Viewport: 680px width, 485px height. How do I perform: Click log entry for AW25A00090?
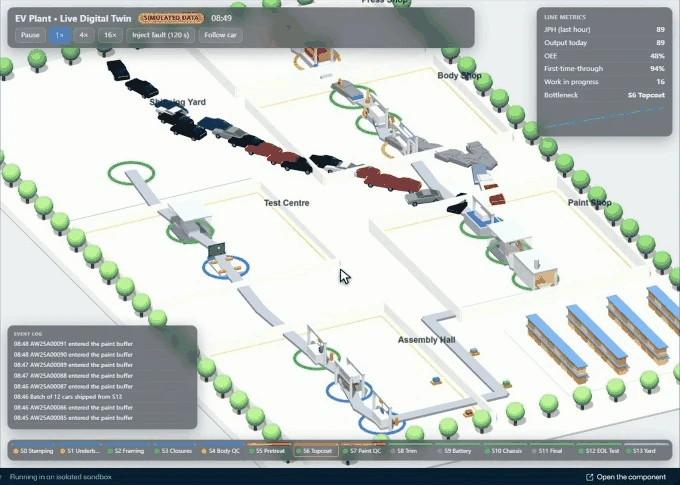click(x=102, y=354)
